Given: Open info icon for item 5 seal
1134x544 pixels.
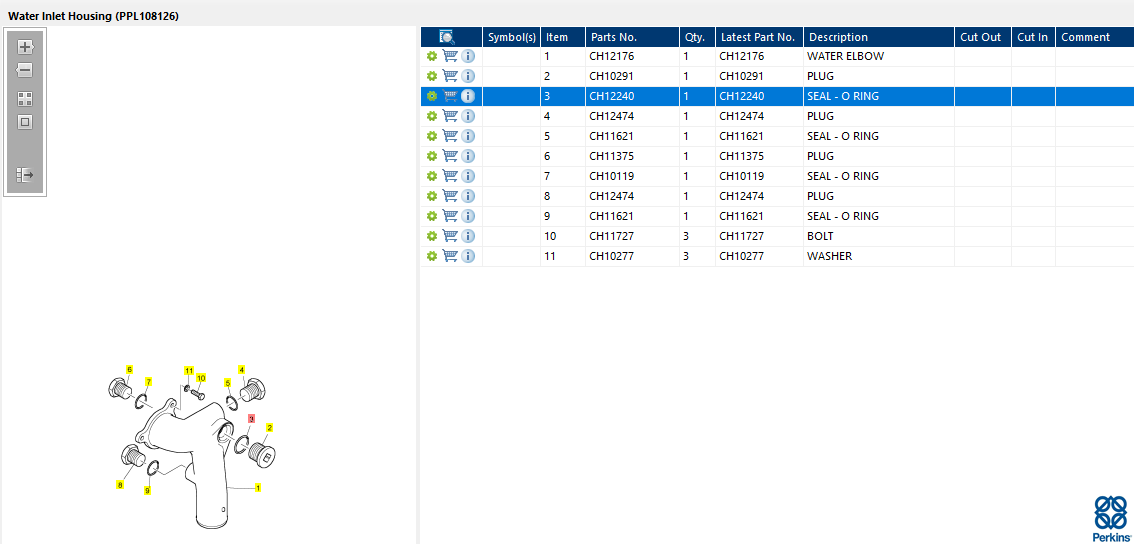Looking at the screenshot, I should [x=468, y=136].
